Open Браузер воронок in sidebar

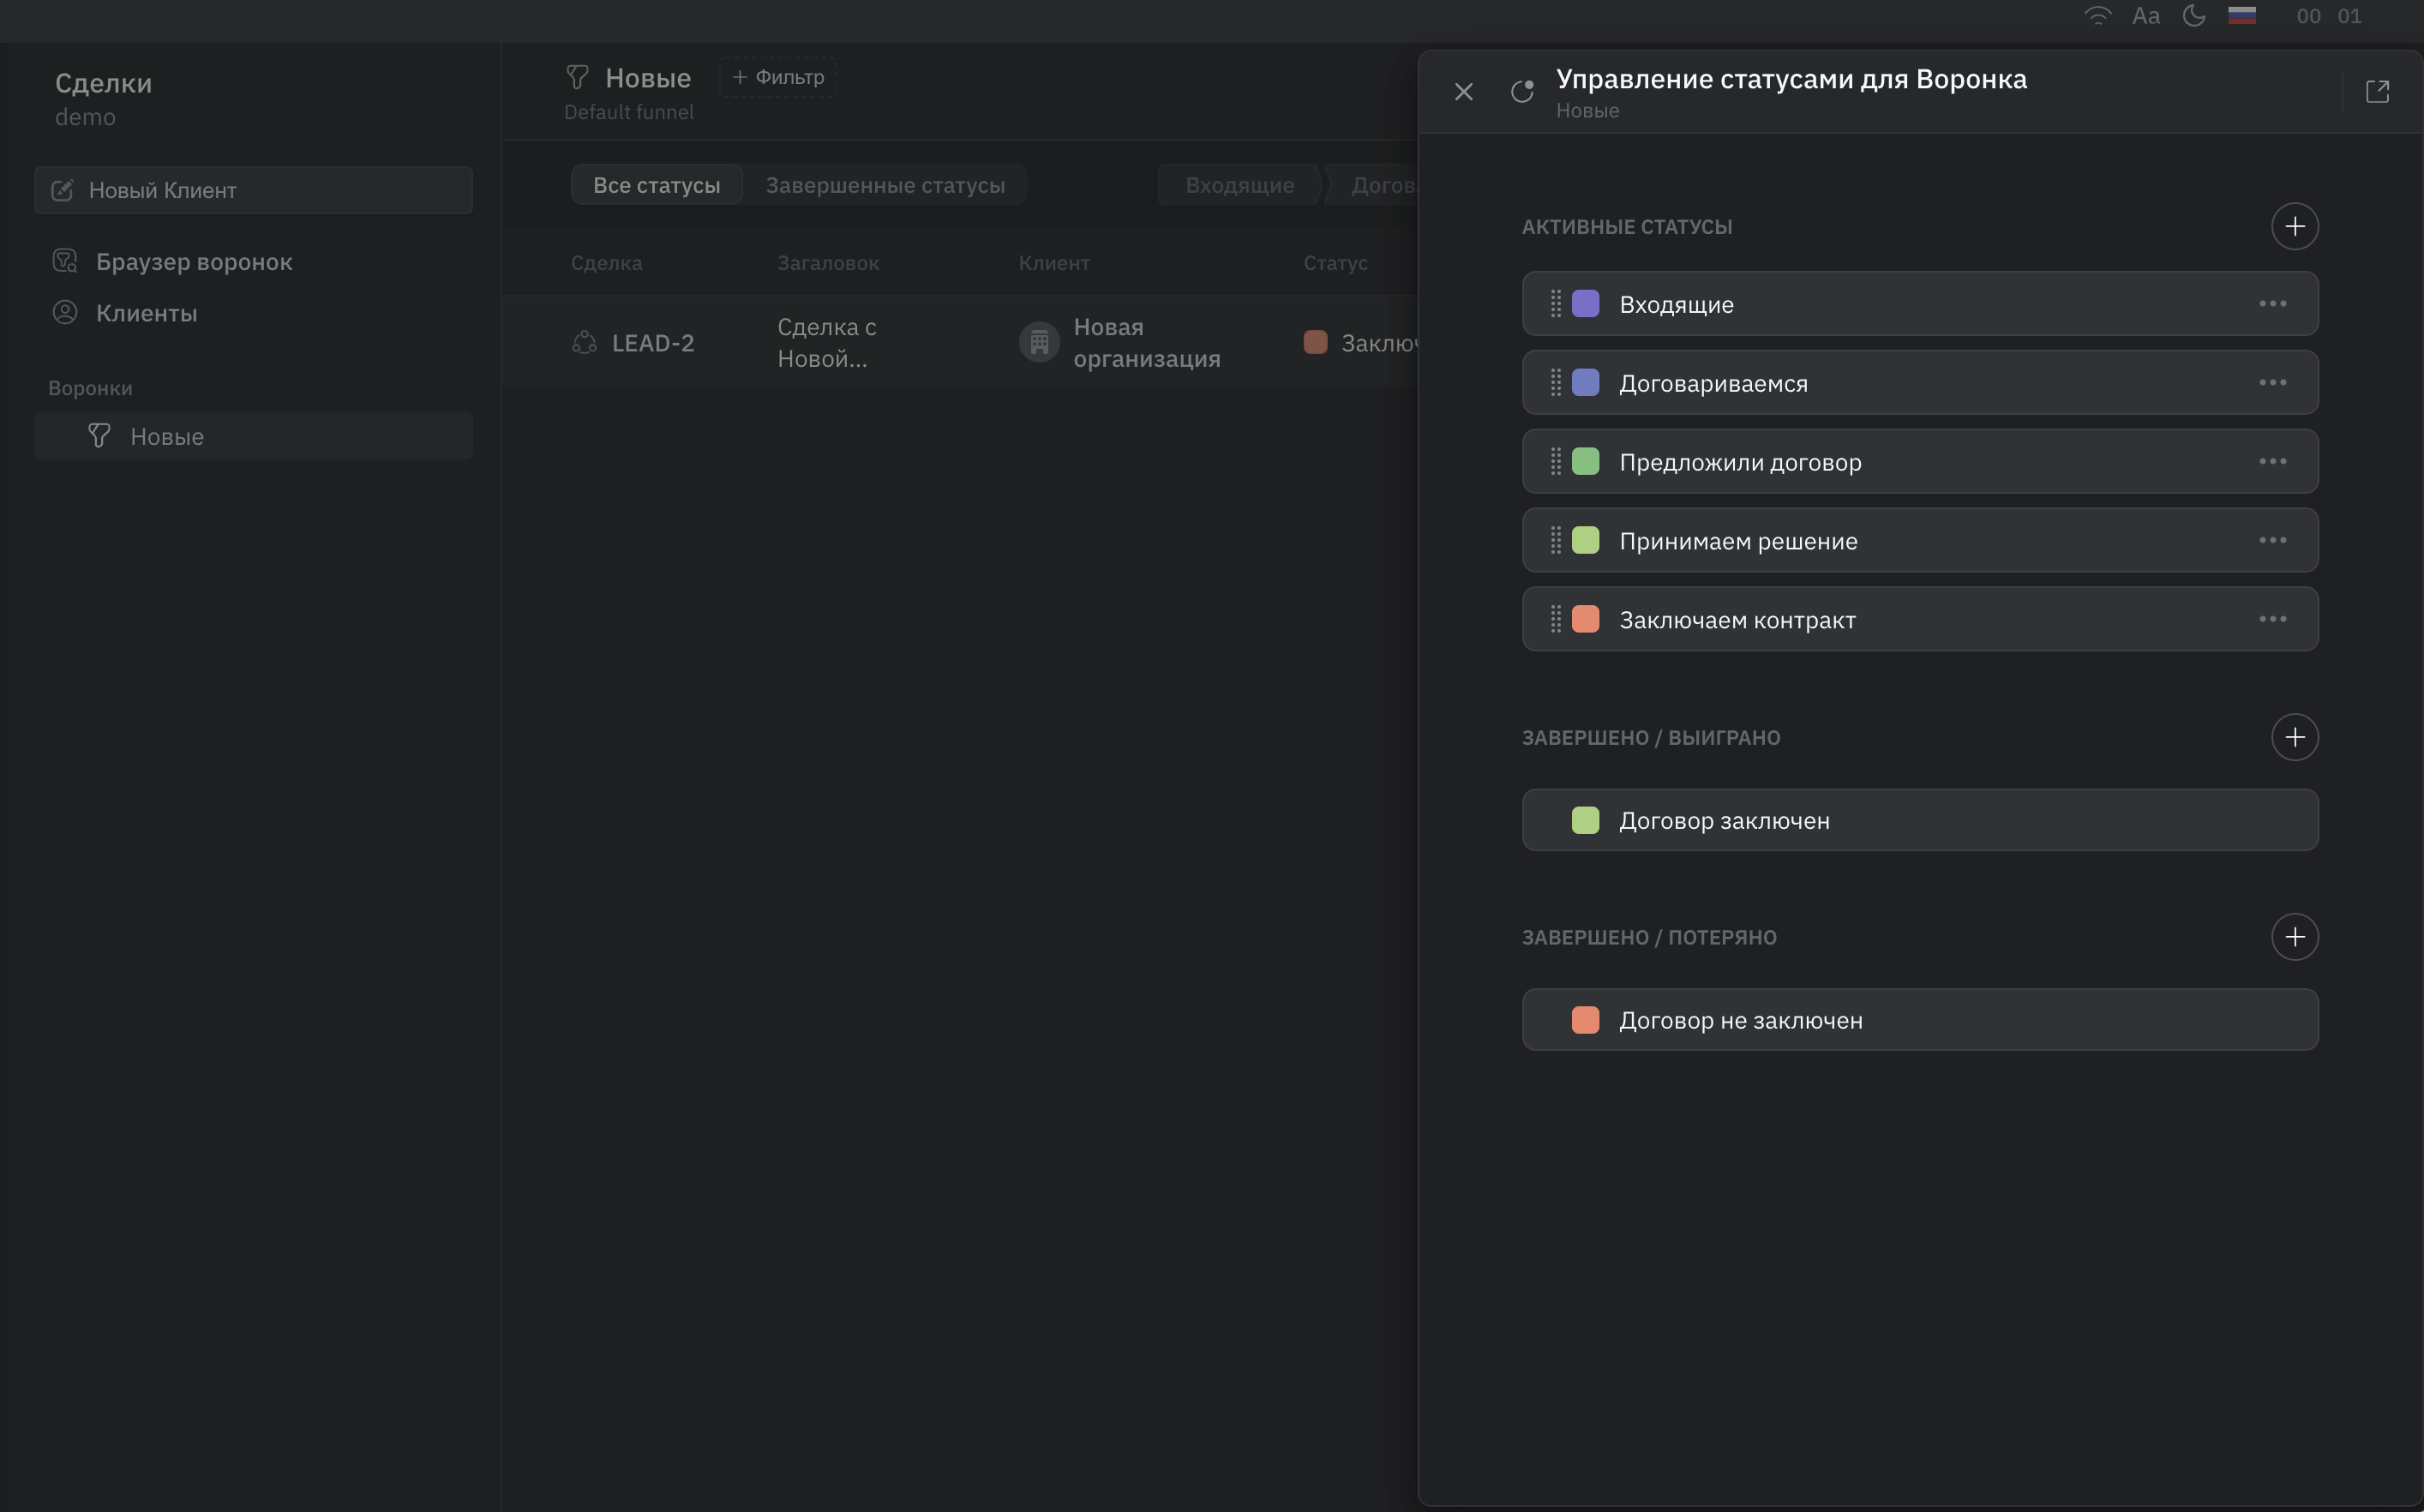pos(194,262)
